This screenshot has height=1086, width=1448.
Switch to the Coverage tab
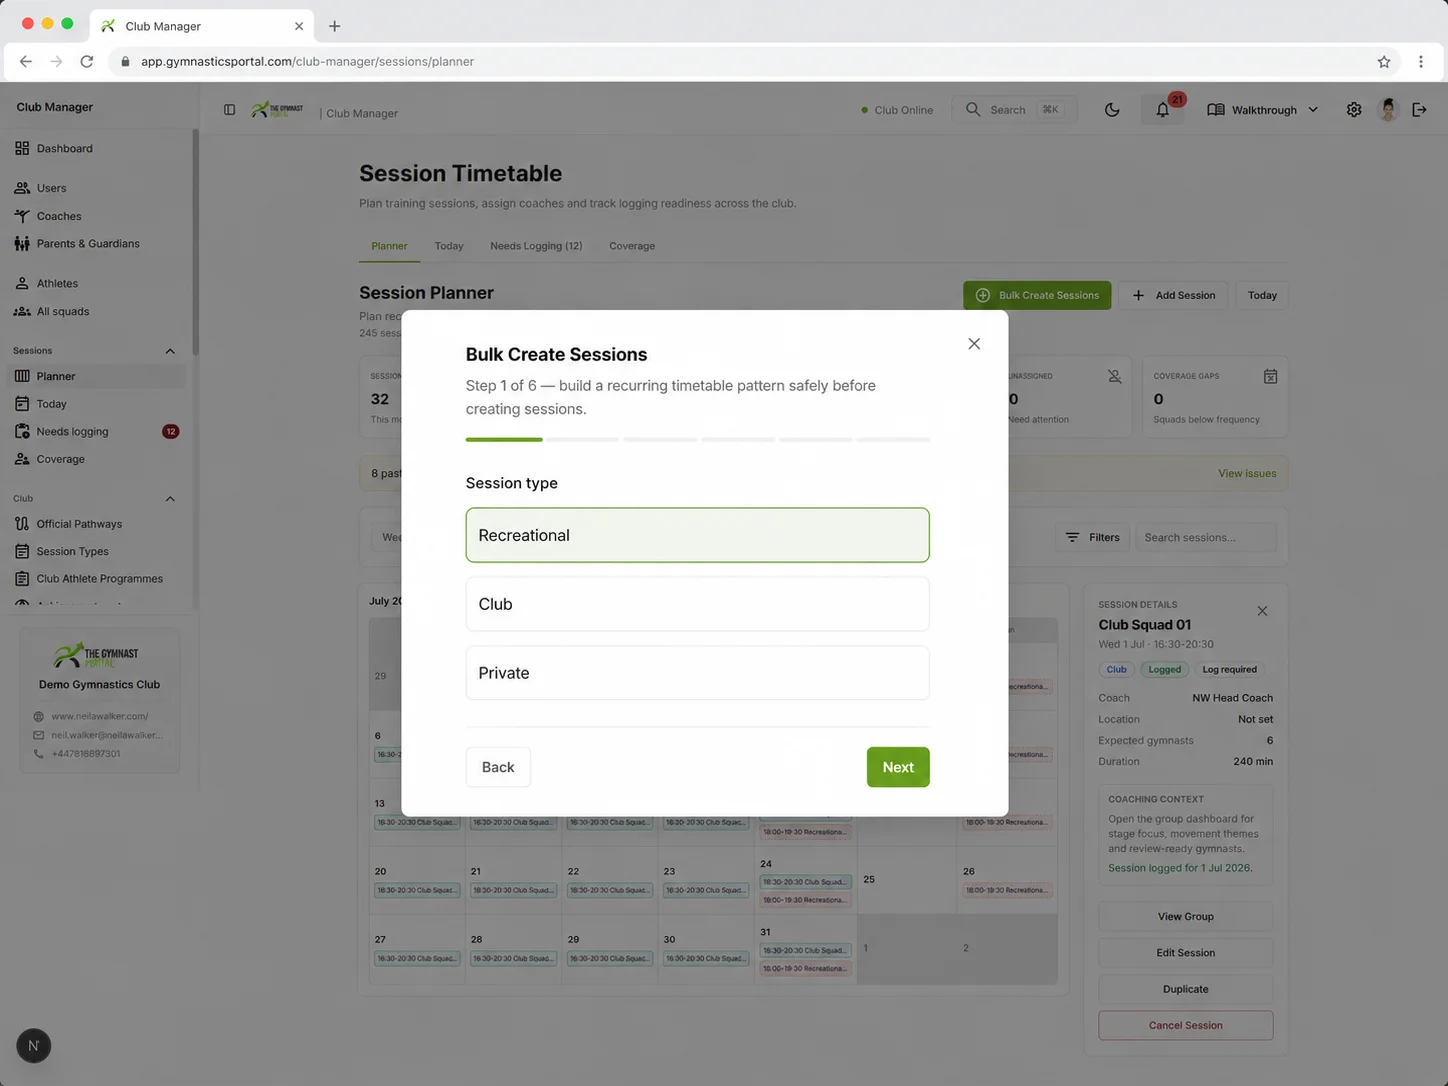click(632, 246)
